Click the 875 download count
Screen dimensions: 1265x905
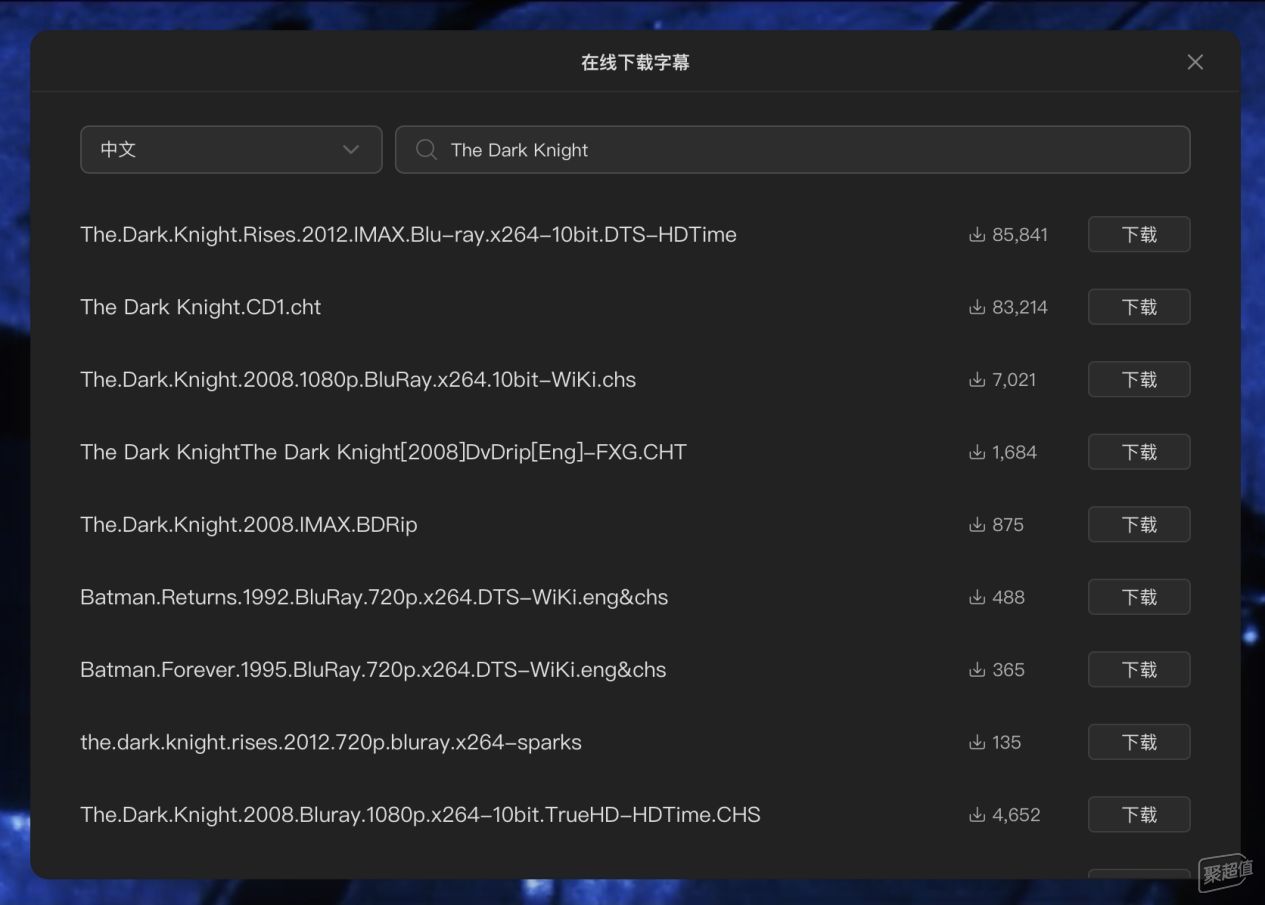point(1008,525)
